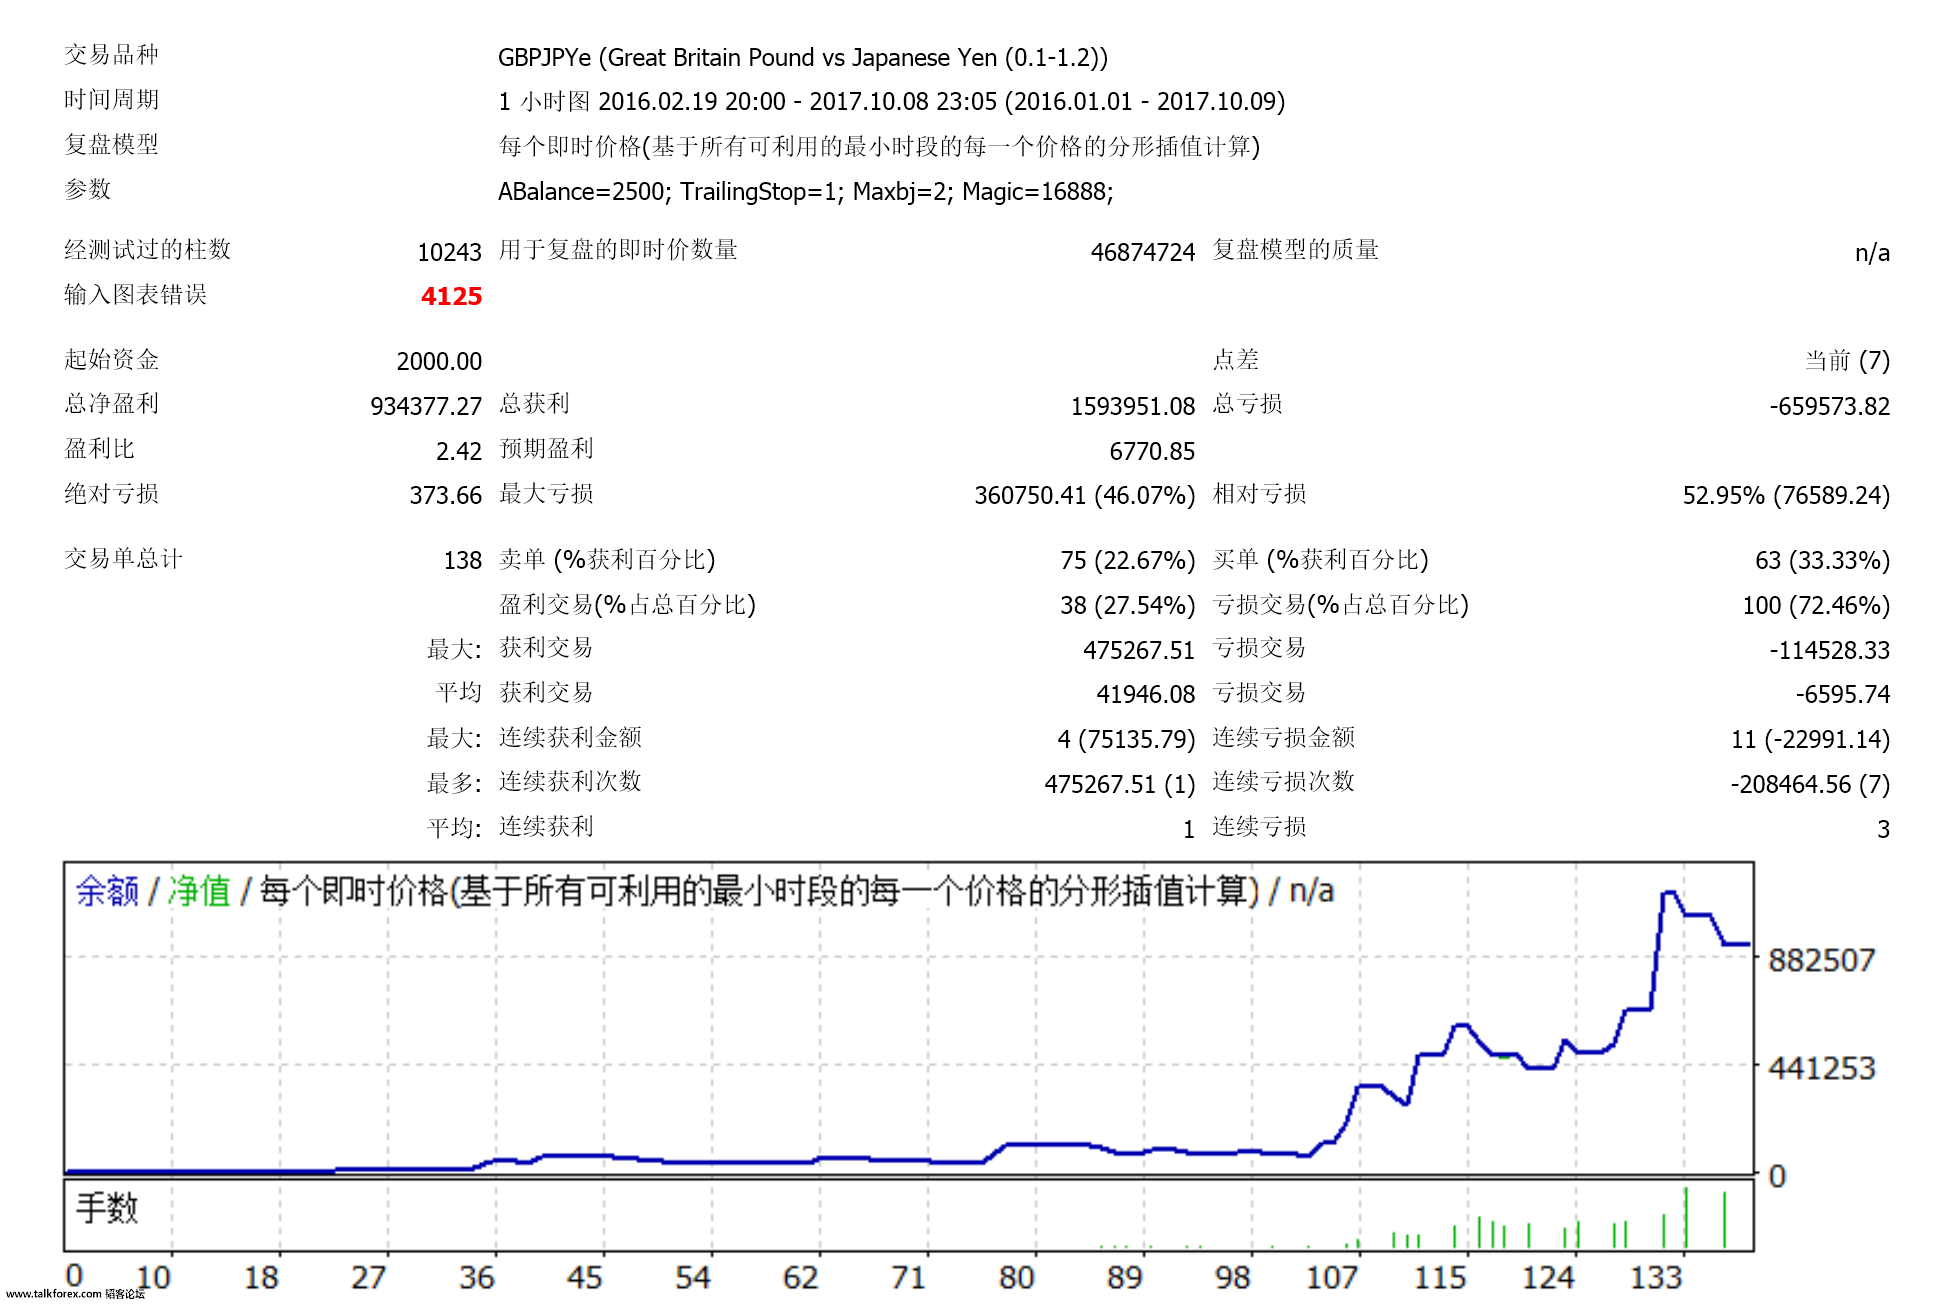Click the symbol text GBPJPYe Great Britain Pound
This screenshot has width=1959, height=1304.
click(x=803, y=57)
